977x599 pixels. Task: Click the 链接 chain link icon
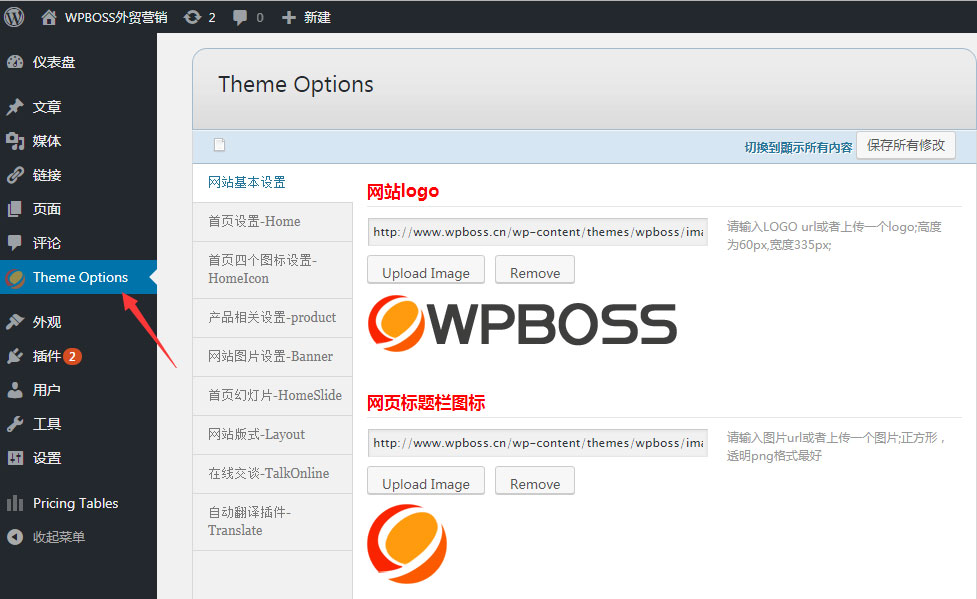(x=15, y=175)
